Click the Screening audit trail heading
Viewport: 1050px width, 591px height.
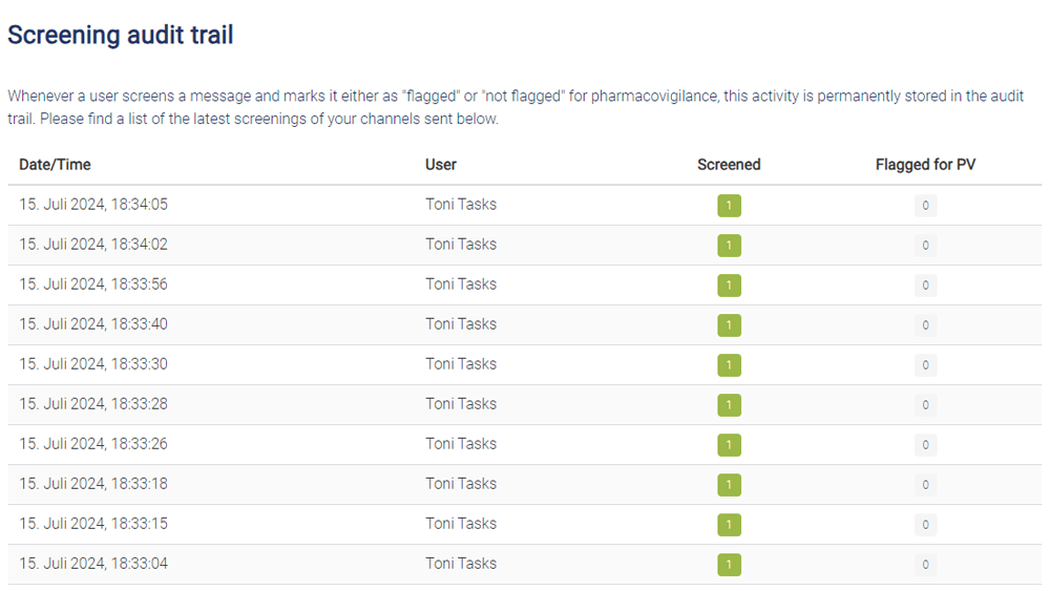click(121, 35)
